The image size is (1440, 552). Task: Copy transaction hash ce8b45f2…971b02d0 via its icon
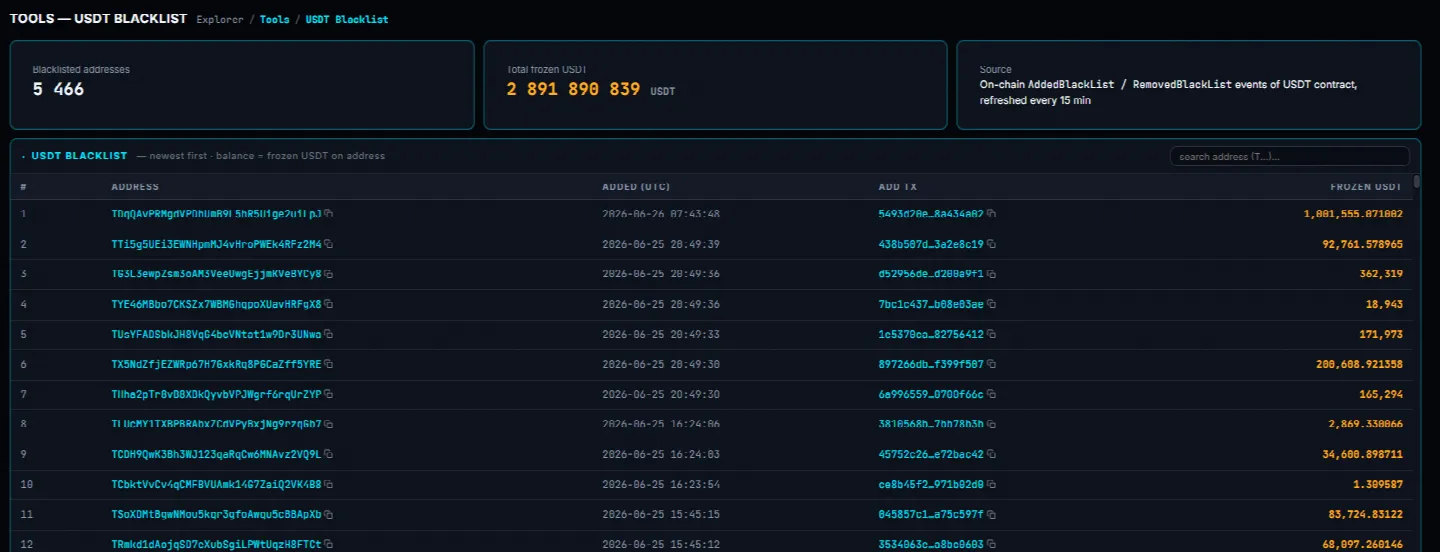click(992, 484)
